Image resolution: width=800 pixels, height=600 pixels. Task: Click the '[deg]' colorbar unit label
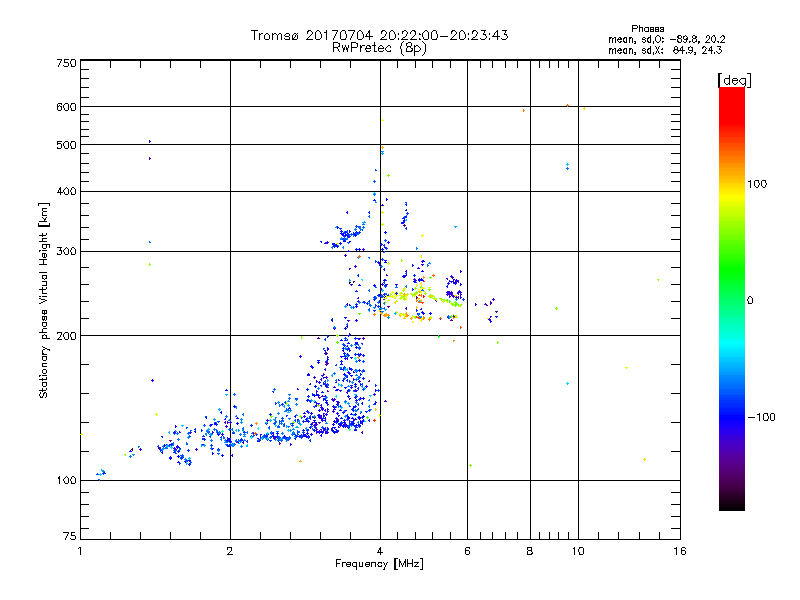point(734,80)
